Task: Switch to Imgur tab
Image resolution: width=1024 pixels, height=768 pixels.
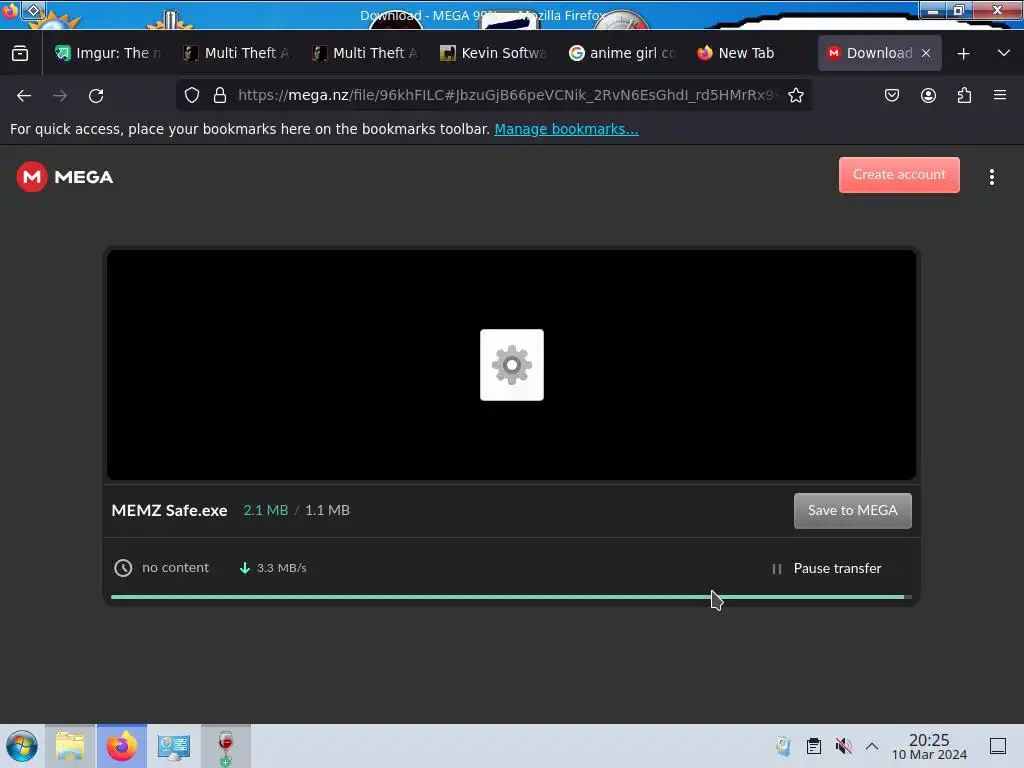Action: (x=108, y=53)
